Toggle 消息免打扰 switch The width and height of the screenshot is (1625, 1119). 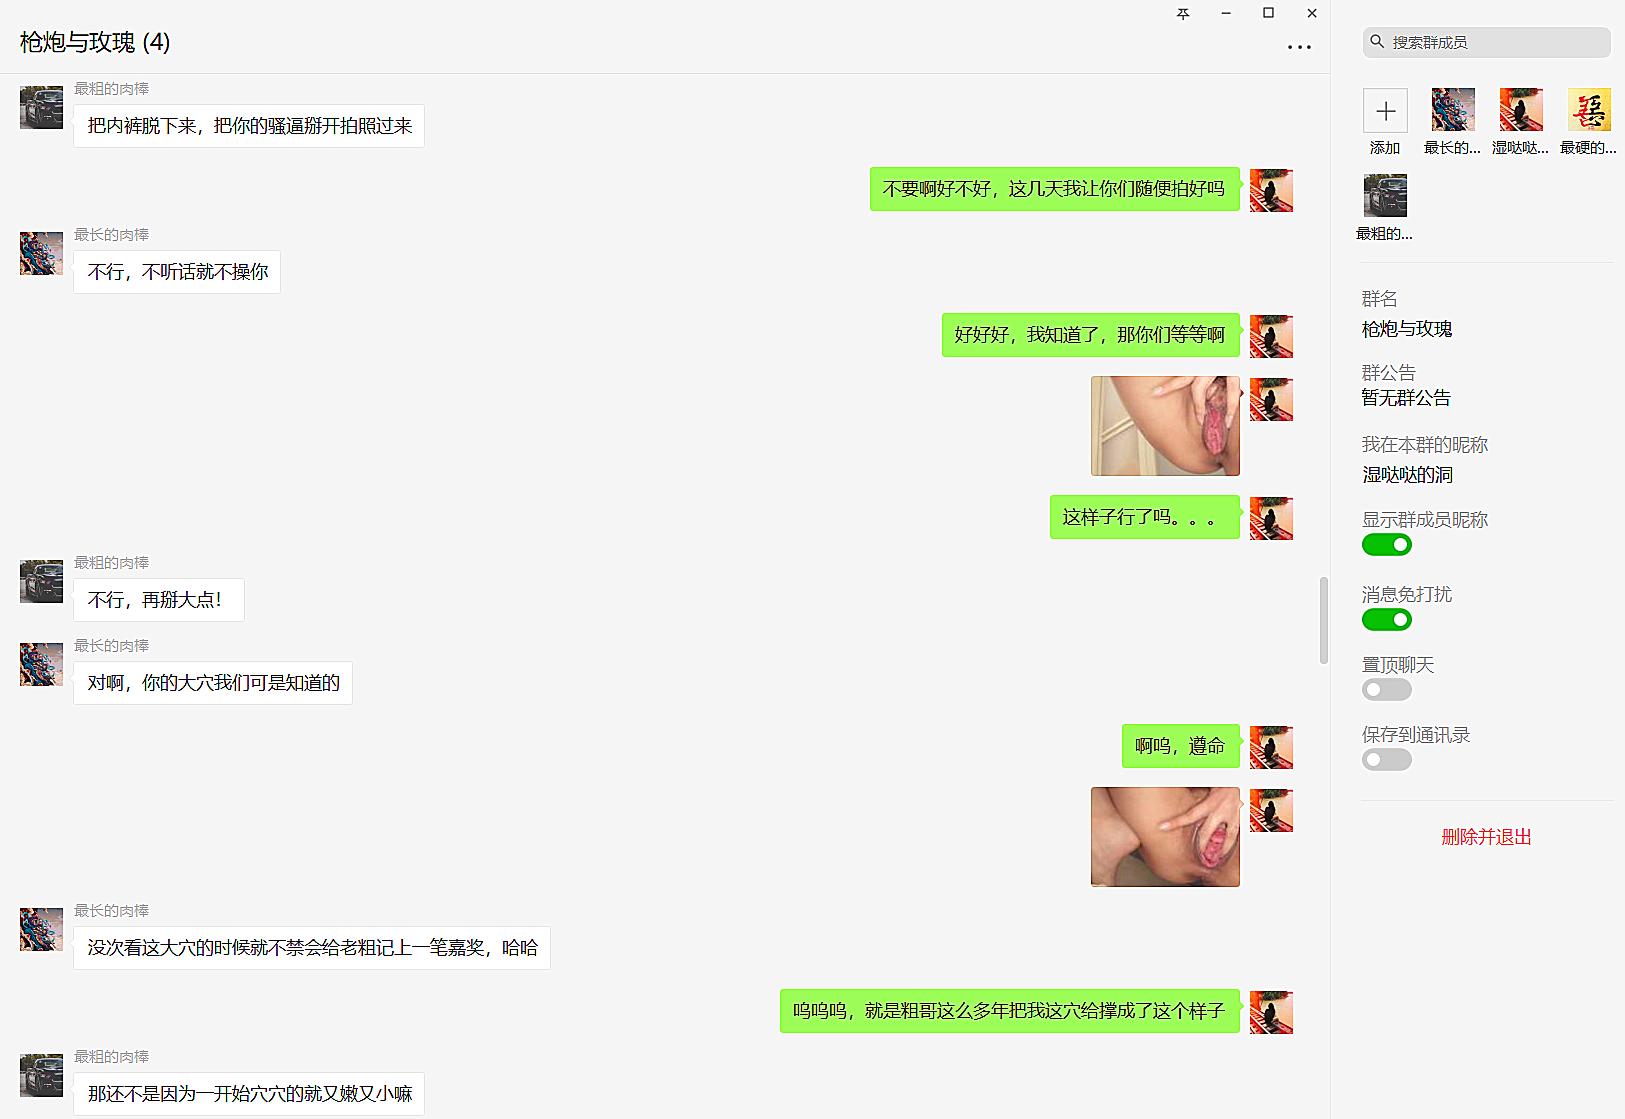pos(1387,620)
